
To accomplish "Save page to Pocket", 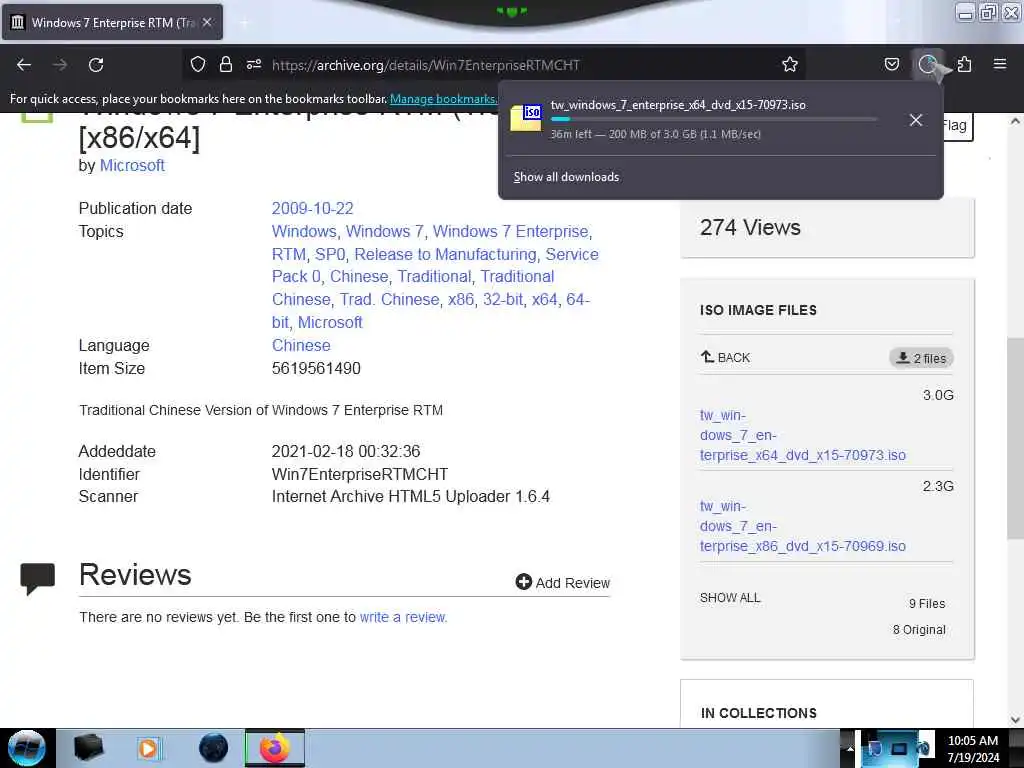I will [x=891, y=64].
